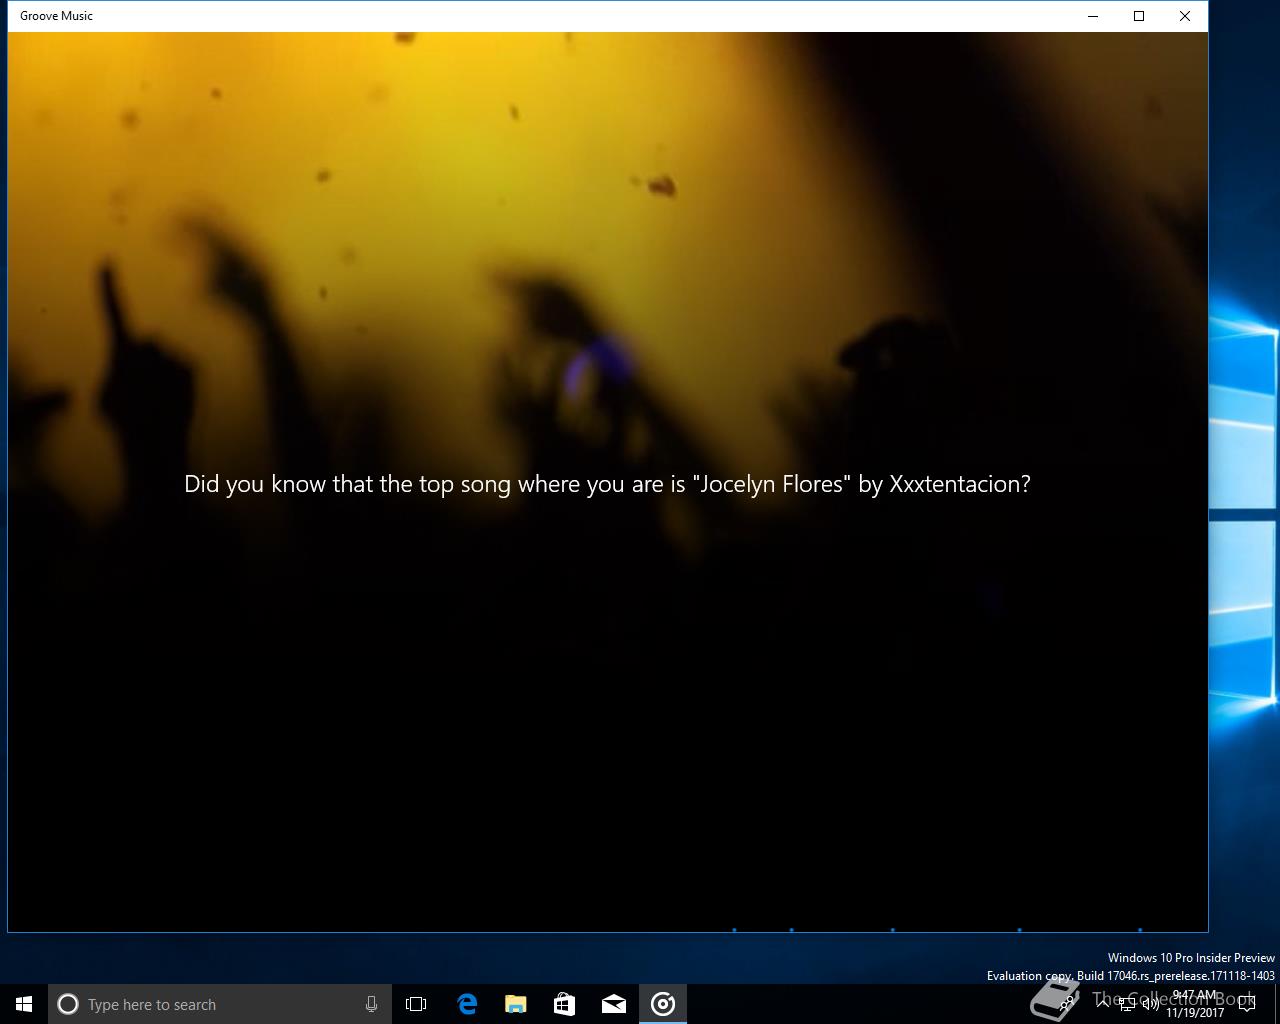Open Microsoft Store from the taskbar

(564, 1004)
